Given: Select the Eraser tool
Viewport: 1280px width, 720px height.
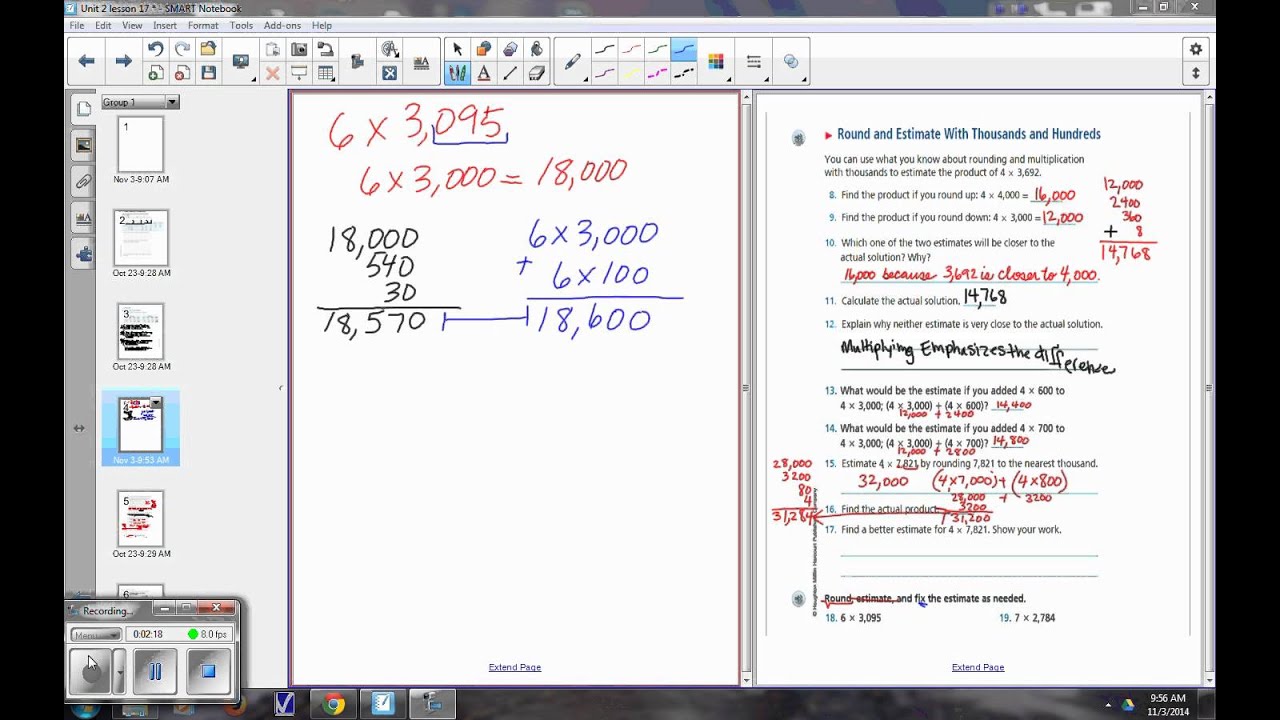Looking at the screenshot, I should [x=536, y=72].
